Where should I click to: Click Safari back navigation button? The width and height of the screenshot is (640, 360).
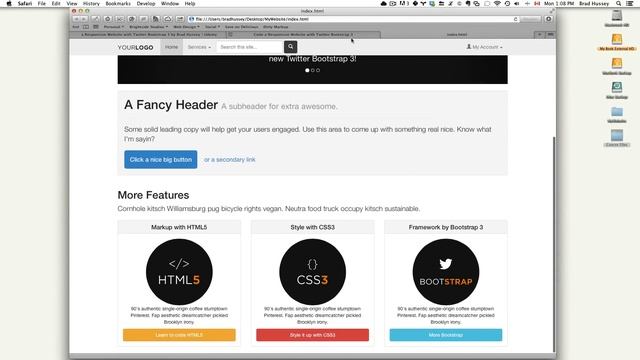76,19
